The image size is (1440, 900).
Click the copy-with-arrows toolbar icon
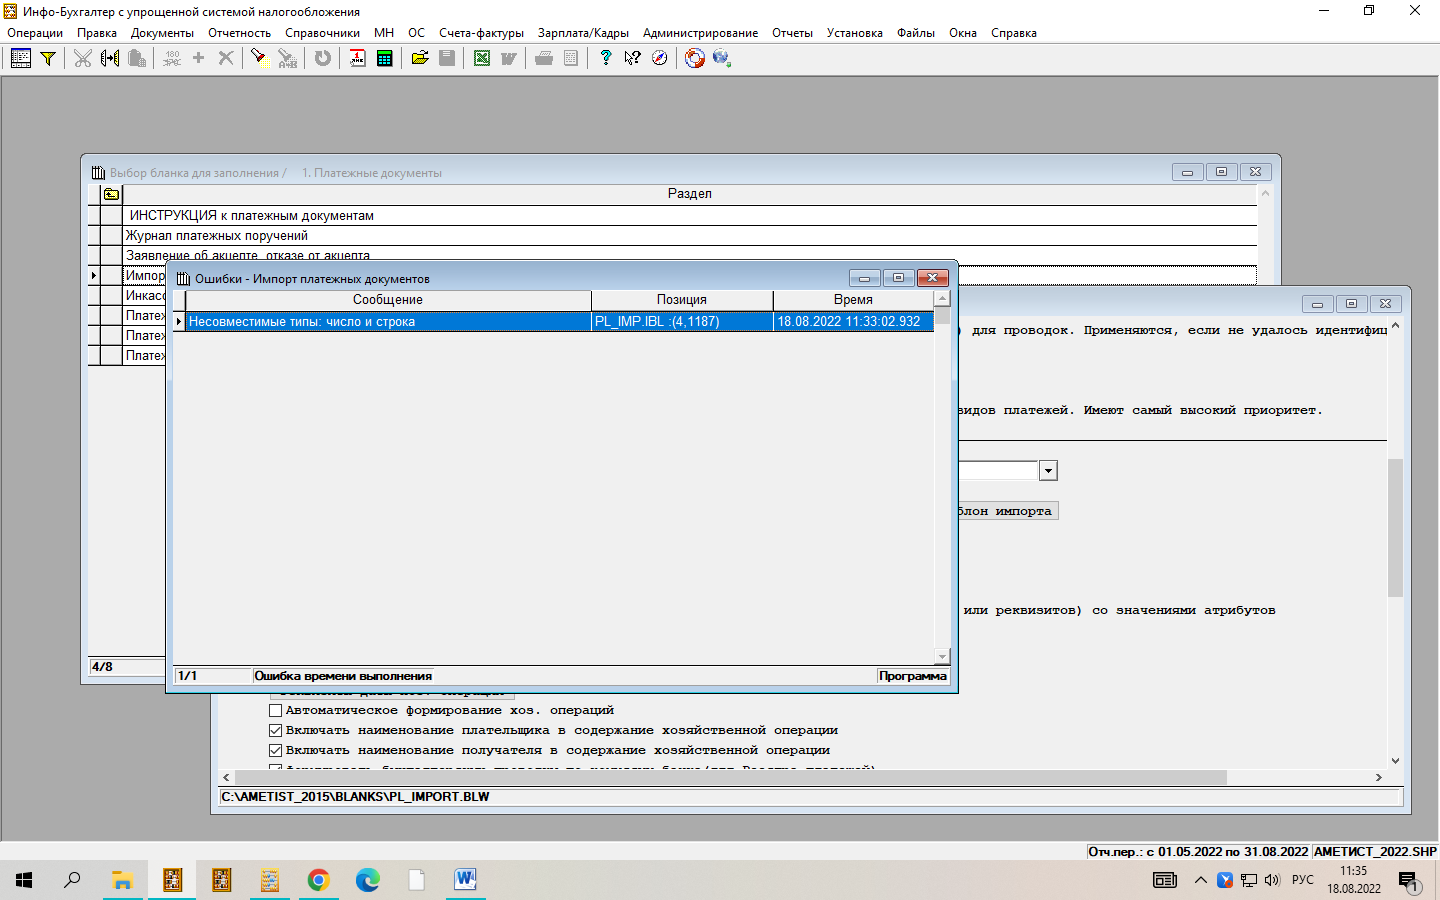point(110,58)
